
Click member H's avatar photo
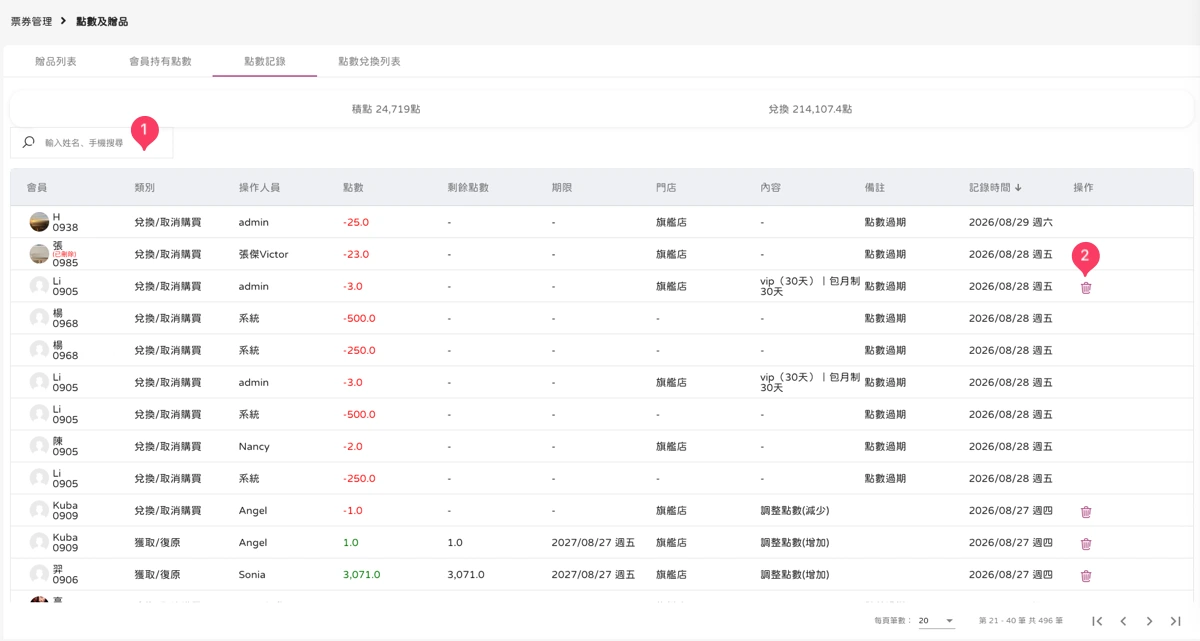39,222
